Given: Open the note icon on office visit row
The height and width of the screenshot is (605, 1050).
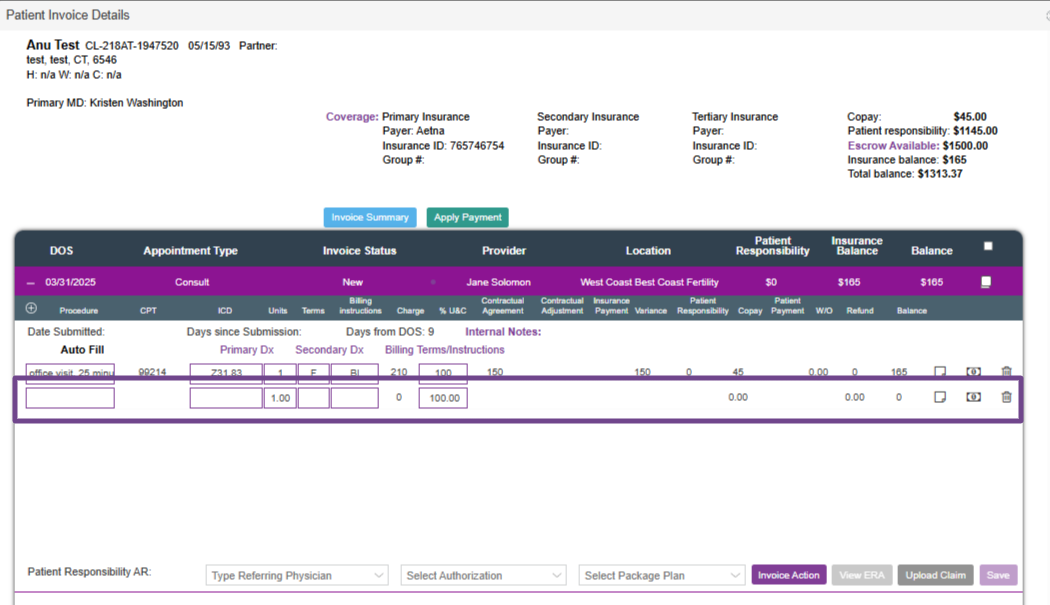Looking at the screenshot, I should click(x=940, y=372).
